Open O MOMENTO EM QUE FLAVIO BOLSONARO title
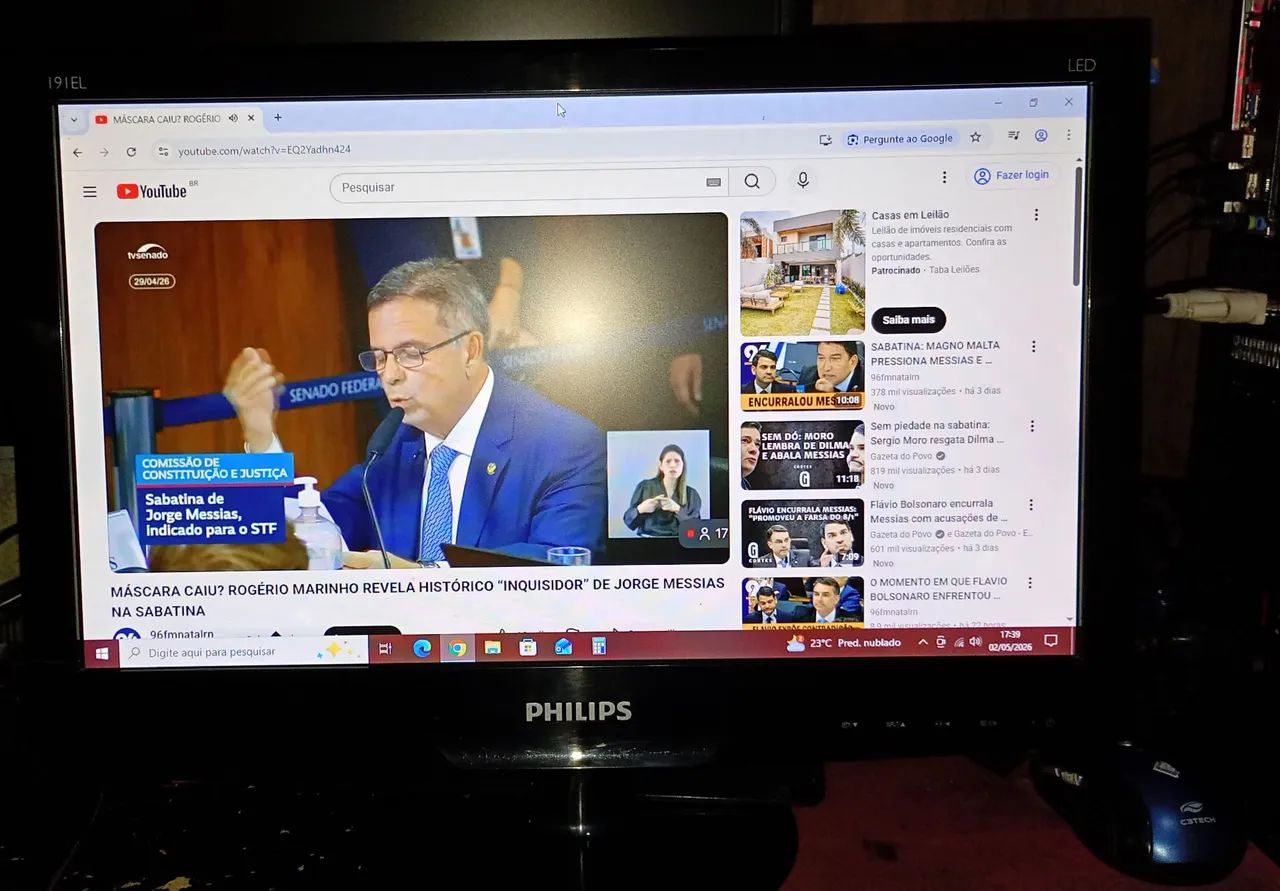Image resolution: width=1280 pixels, height=891 pixels. pos(939,588)
